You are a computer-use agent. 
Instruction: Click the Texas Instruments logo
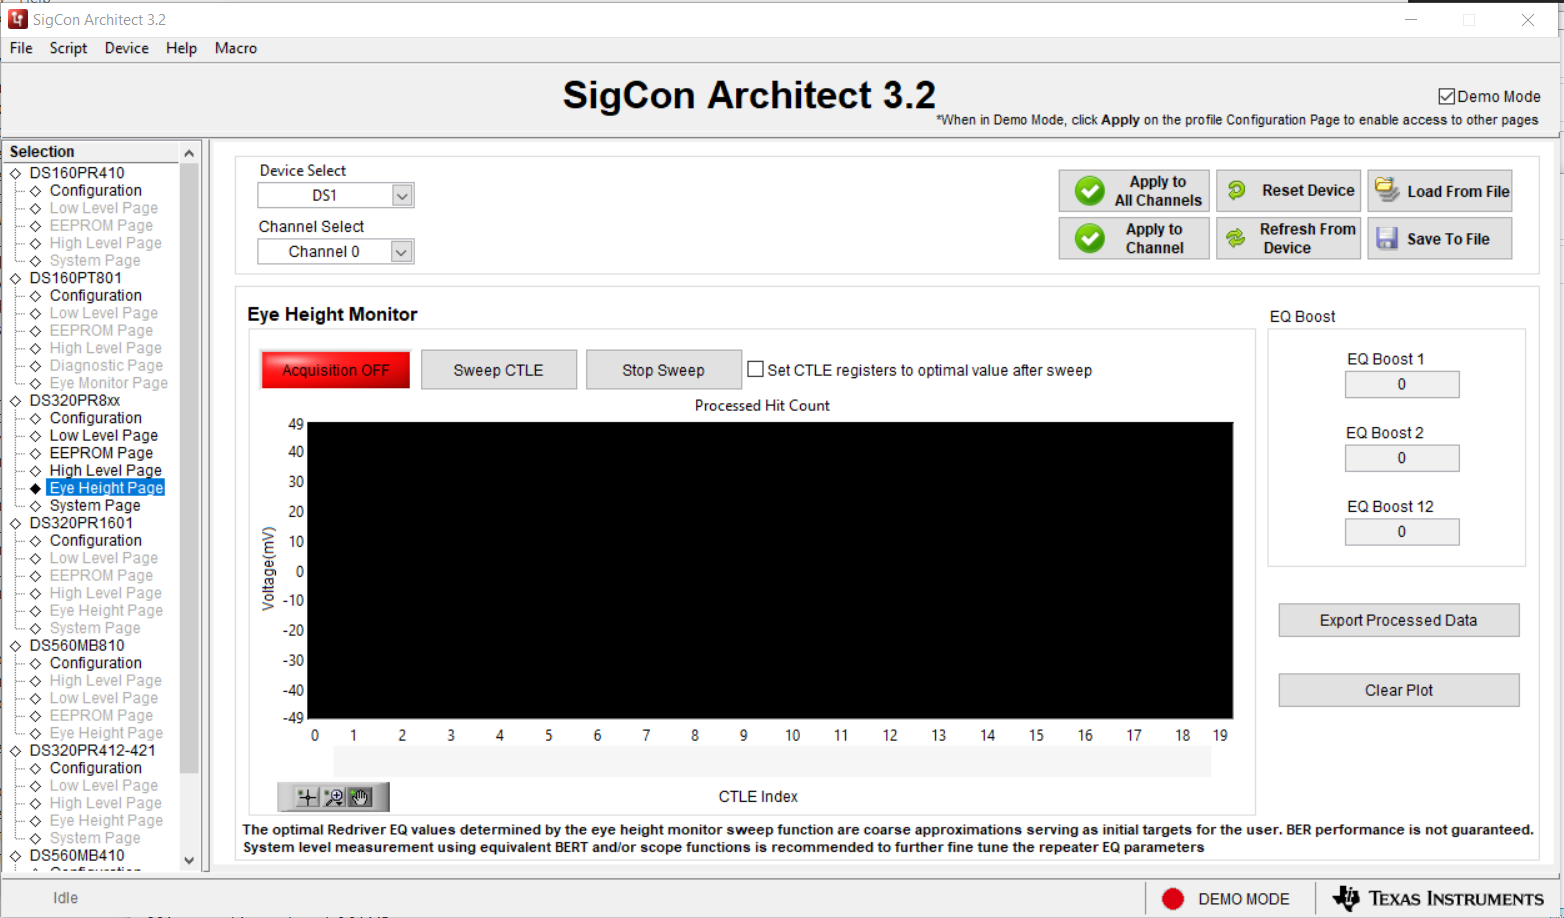click(x=1437, y=898)
